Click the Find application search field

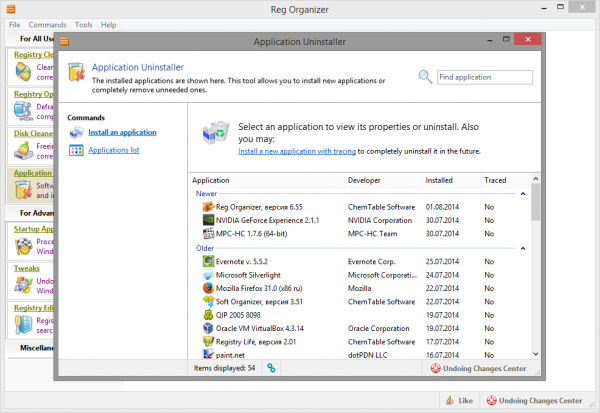point(485,77)
